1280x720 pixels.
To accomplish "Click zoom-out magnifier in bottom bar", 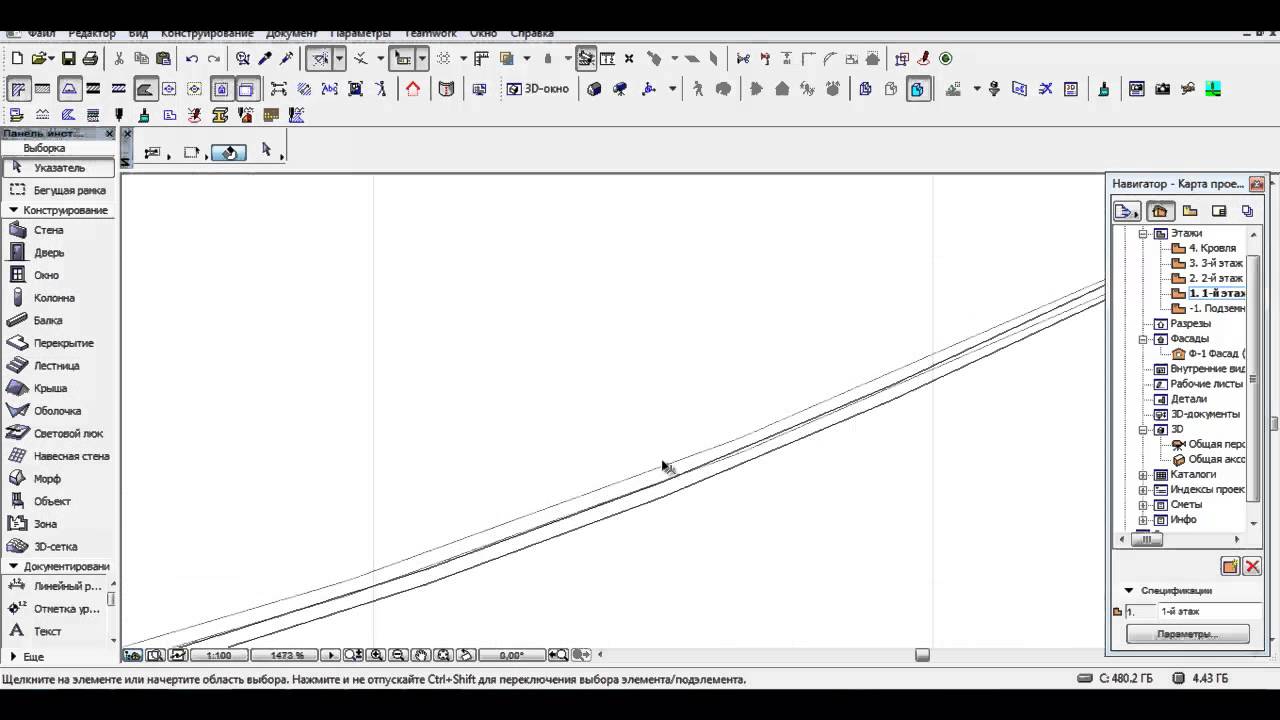I will (398, 655).
